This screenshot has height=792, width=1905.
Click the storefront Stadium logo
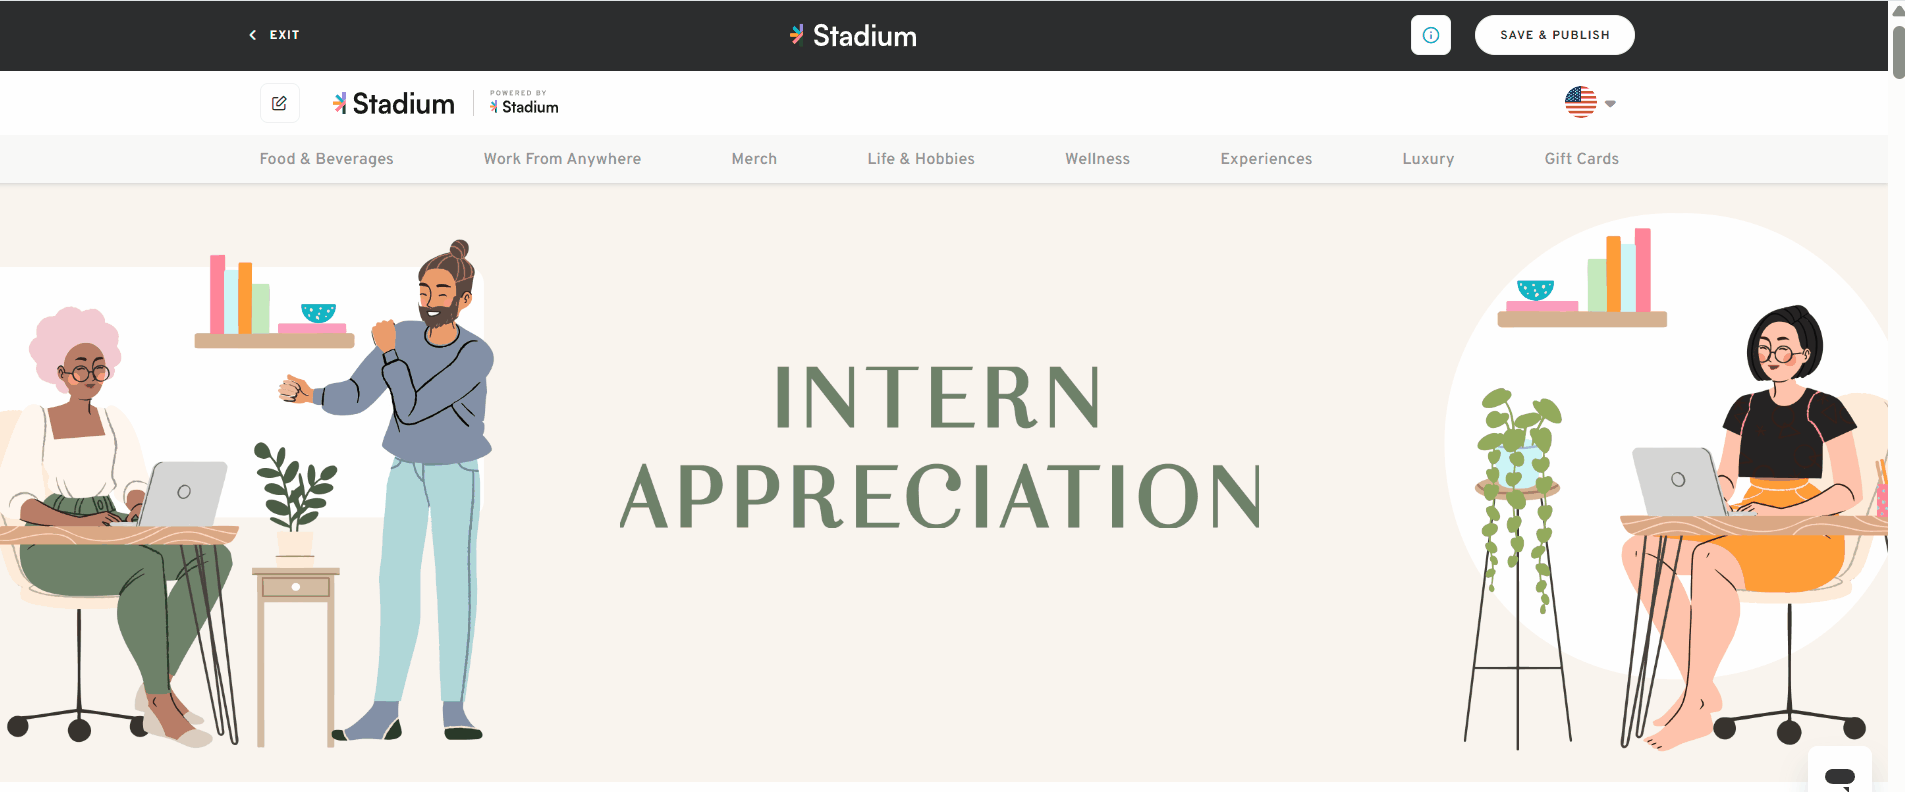(x=393, y=102)
